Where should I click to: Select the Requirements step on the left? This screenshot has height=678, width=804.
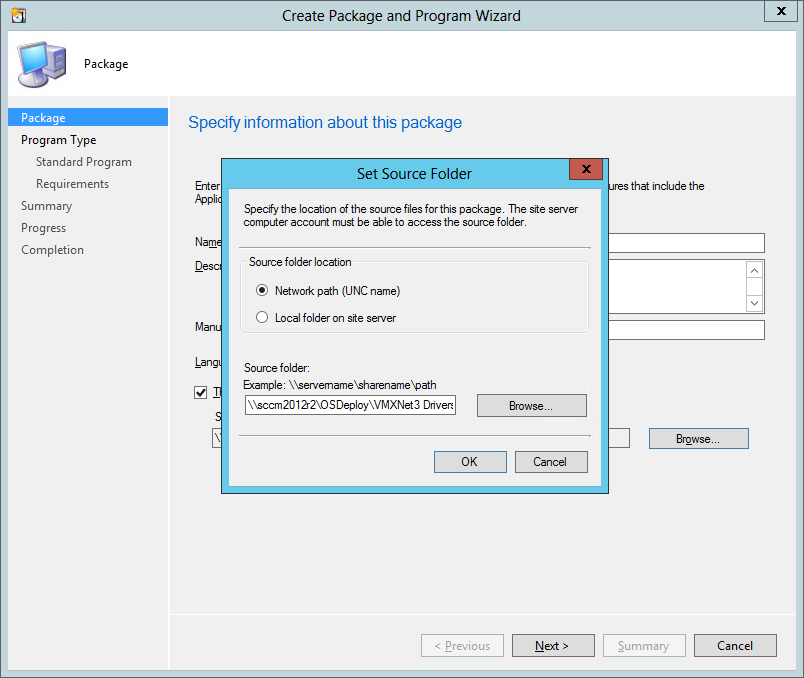tap(73, 183)
